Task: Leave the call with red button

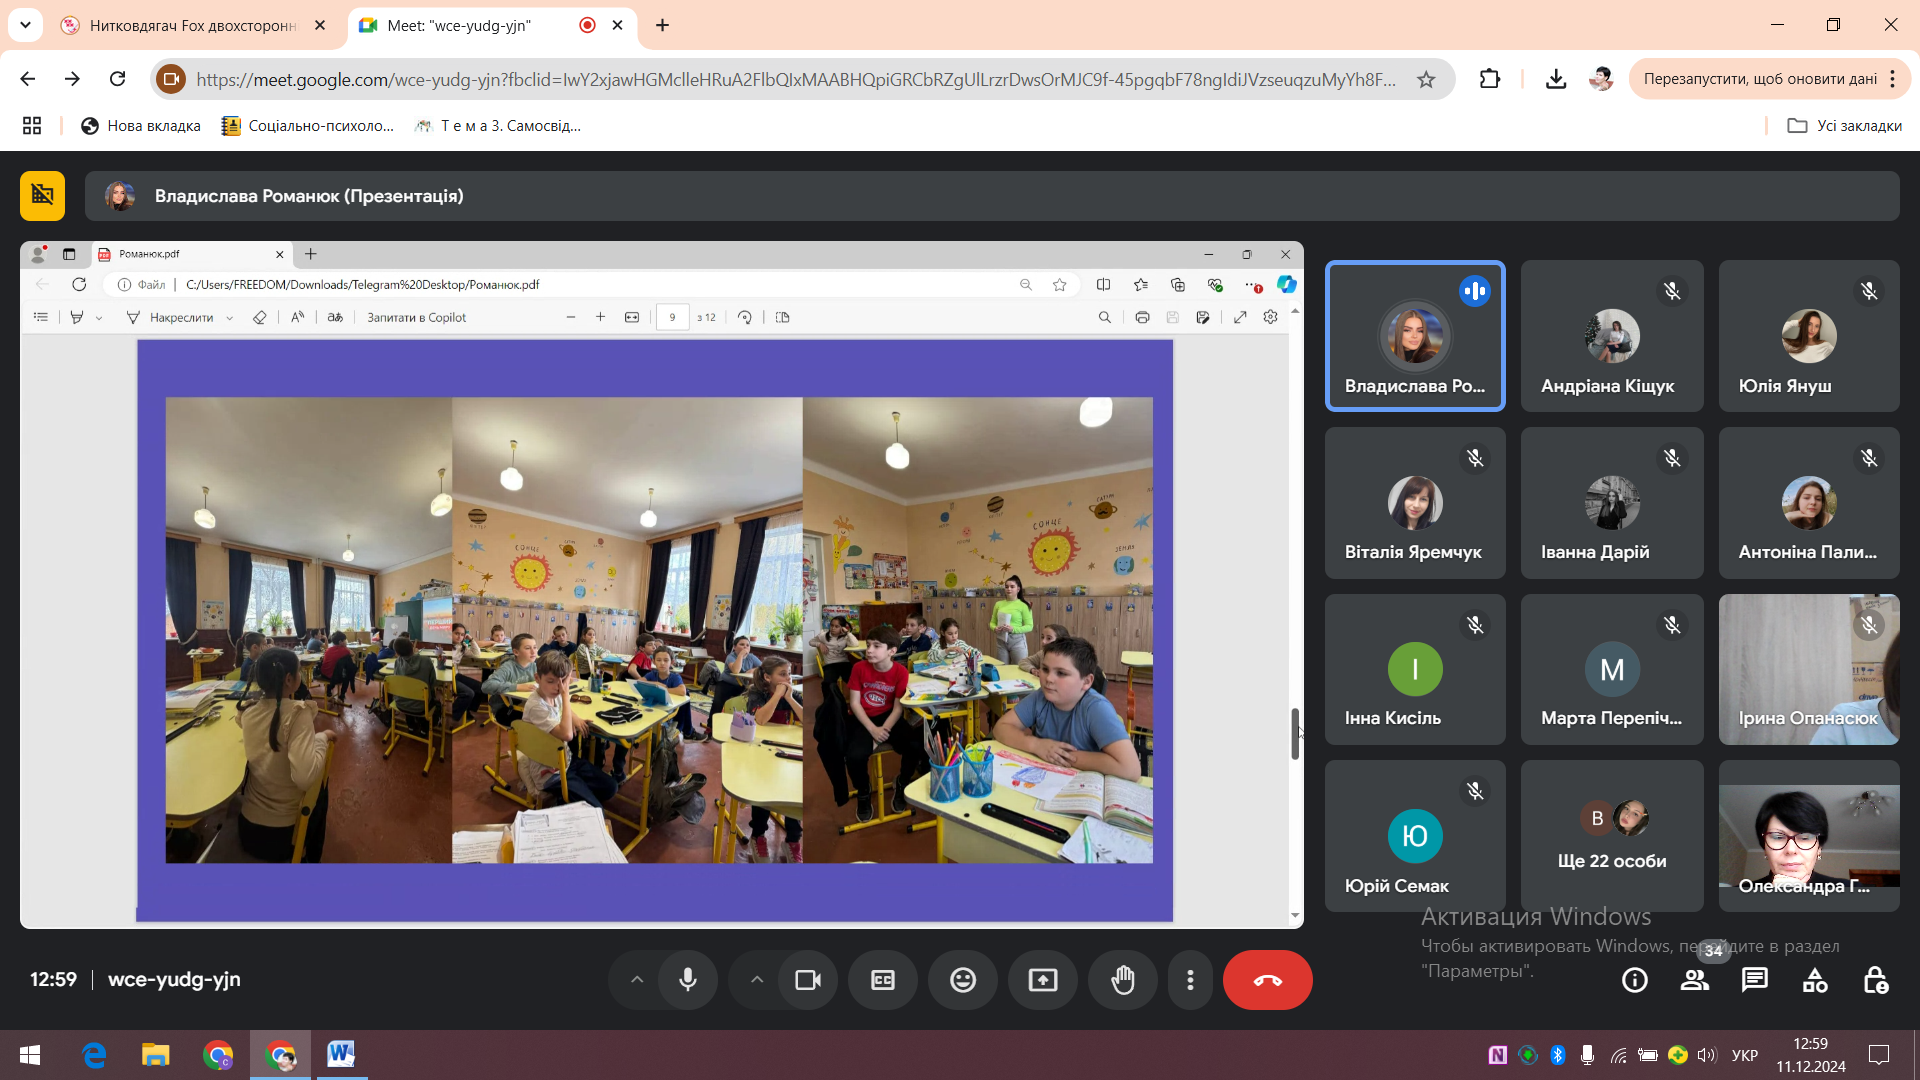Action: tap(1267, 980)
